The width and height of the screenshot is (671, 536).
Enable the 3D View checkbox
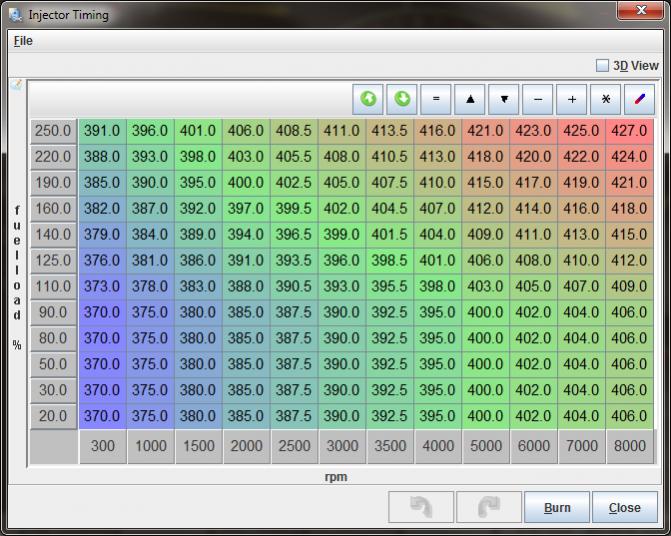[x=602, y=66]
